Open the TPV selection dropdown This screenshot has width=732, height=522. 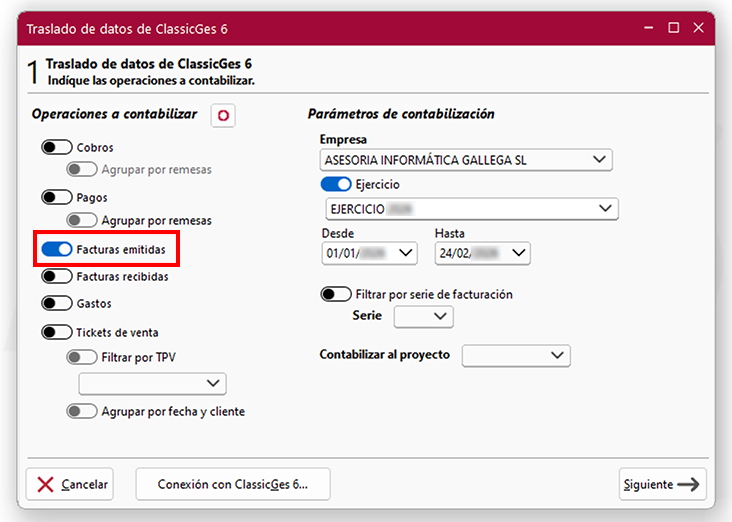[153, 384]
